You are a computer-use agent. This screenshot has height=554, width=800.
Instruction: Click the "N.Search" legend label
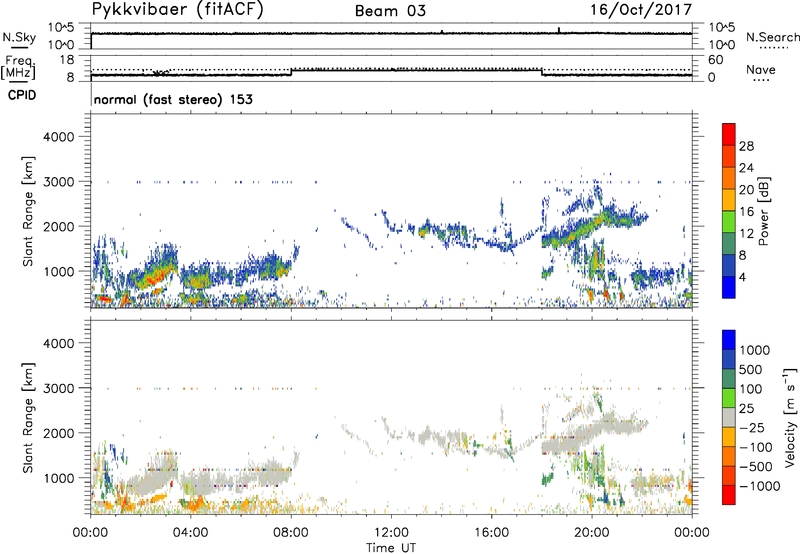[x=772, y=37]
